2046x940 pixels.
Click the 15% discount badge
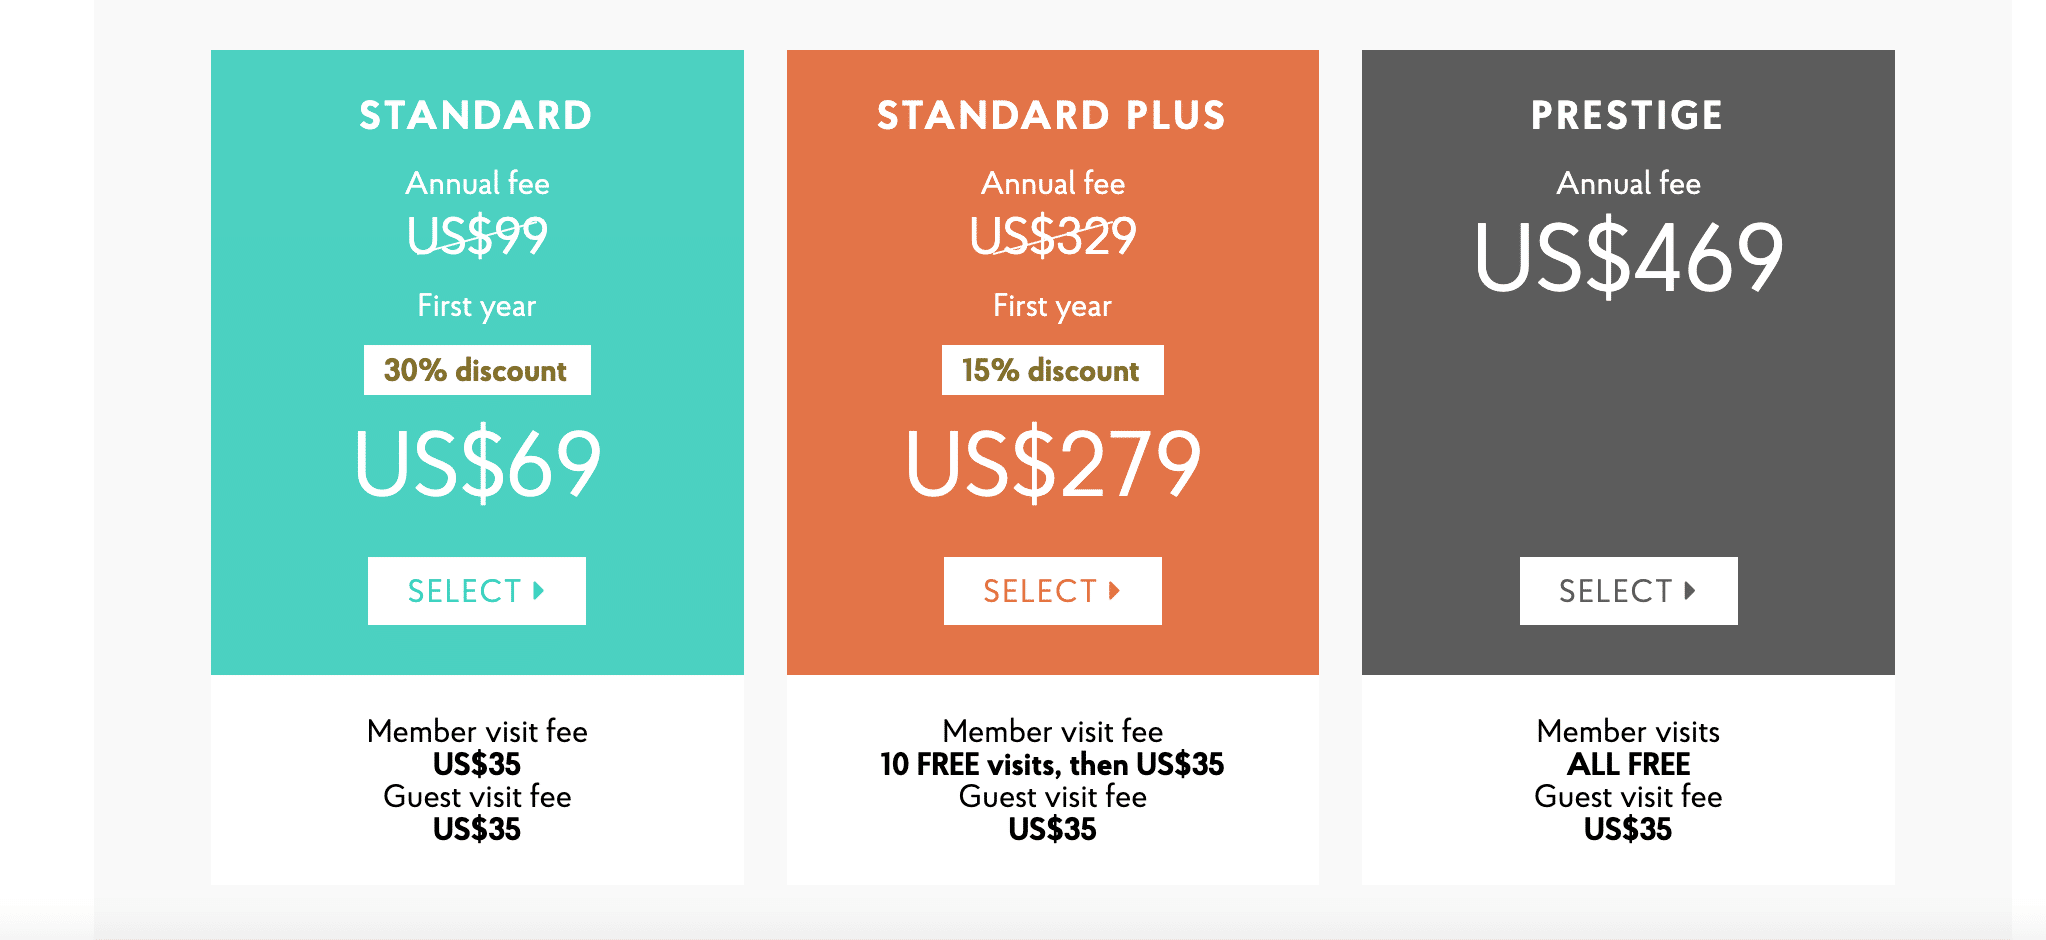tap(1053, 370)
